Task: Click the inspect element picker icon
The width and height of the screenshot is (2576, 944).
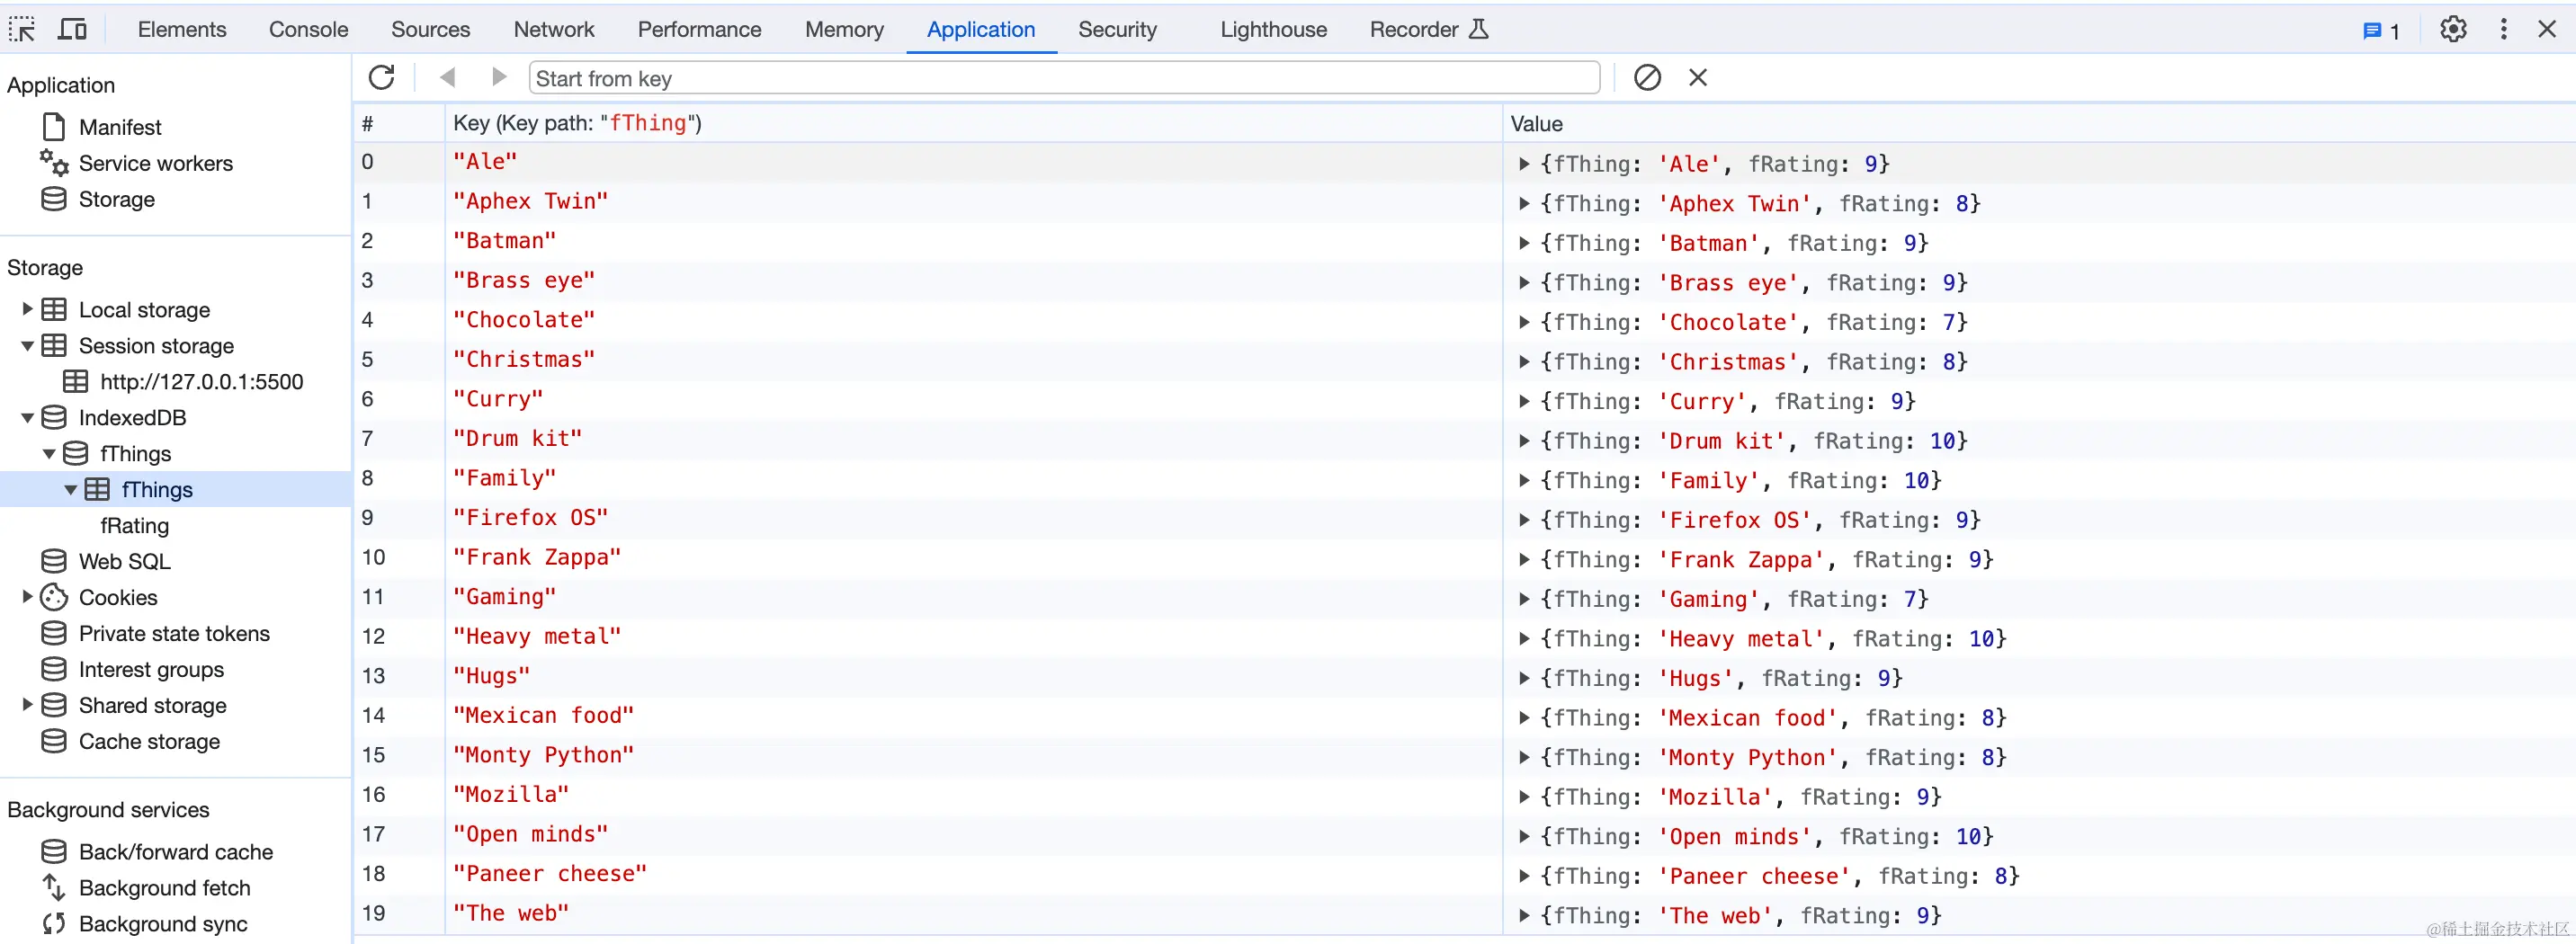Action: [x=22, y=29]
